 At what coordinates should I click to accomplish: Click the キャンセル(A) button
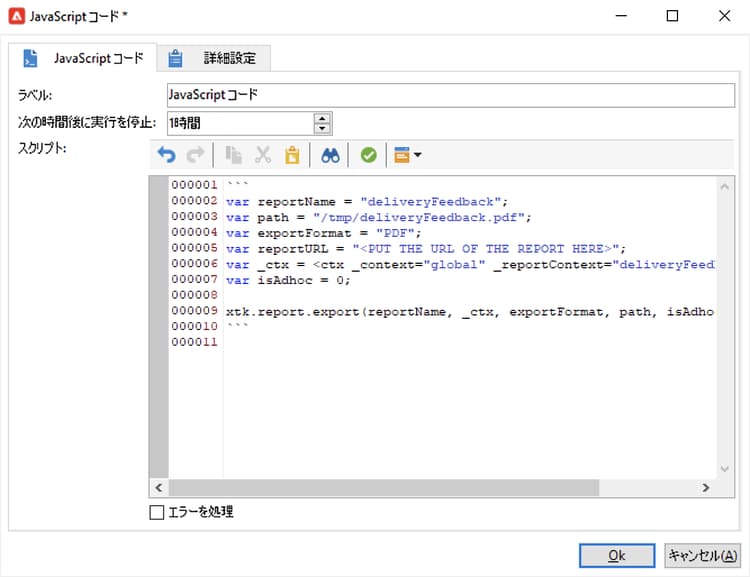tap(702, 555)
